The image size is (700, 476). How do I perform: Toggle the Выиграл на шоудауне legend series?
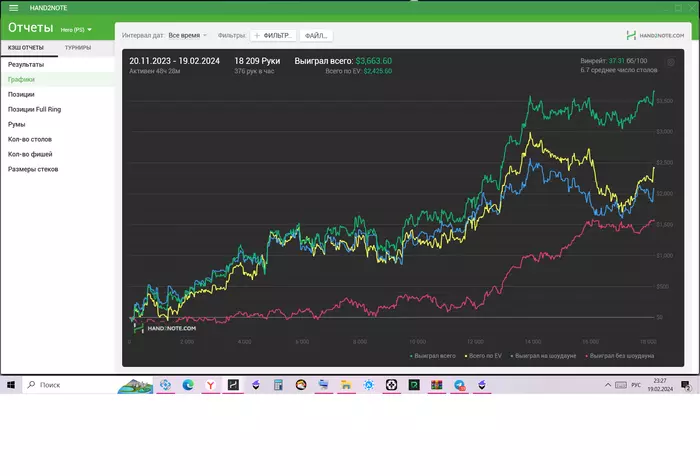543,356
